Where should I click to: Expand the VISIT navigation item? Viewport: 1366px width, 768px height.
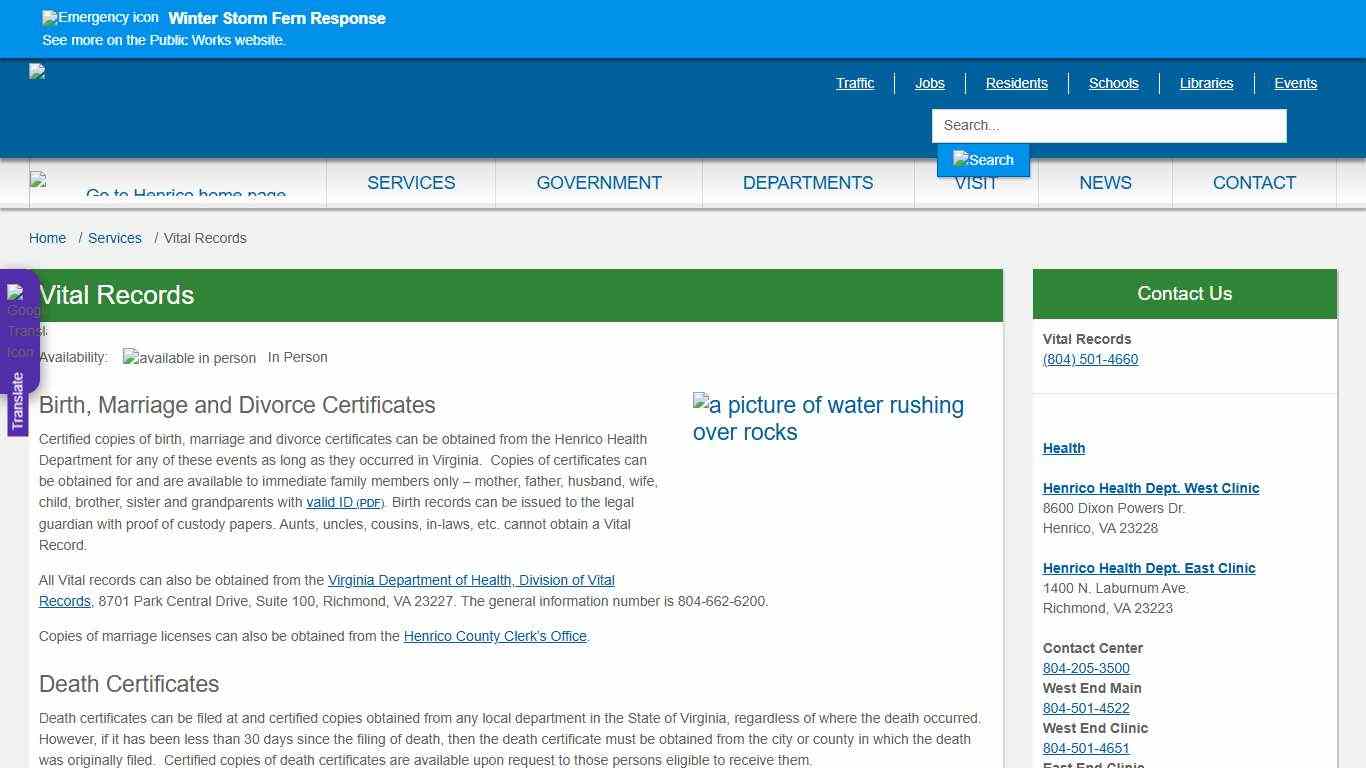[x=975, y=183]
